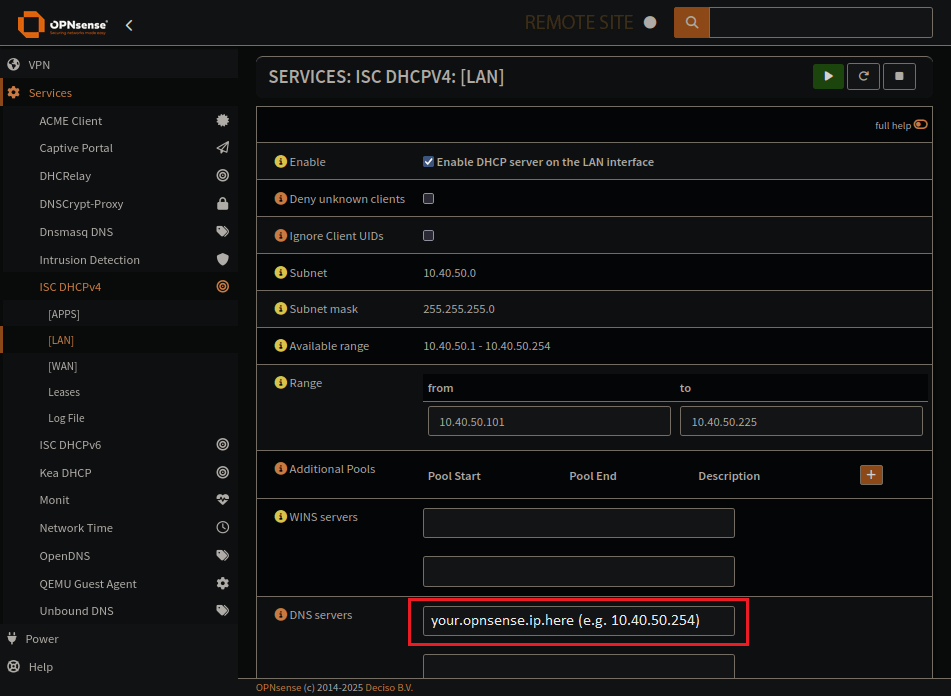Click the search magnifier button
Screen dimensions: 951x696
pyautogui.click(x=691, y=22)
